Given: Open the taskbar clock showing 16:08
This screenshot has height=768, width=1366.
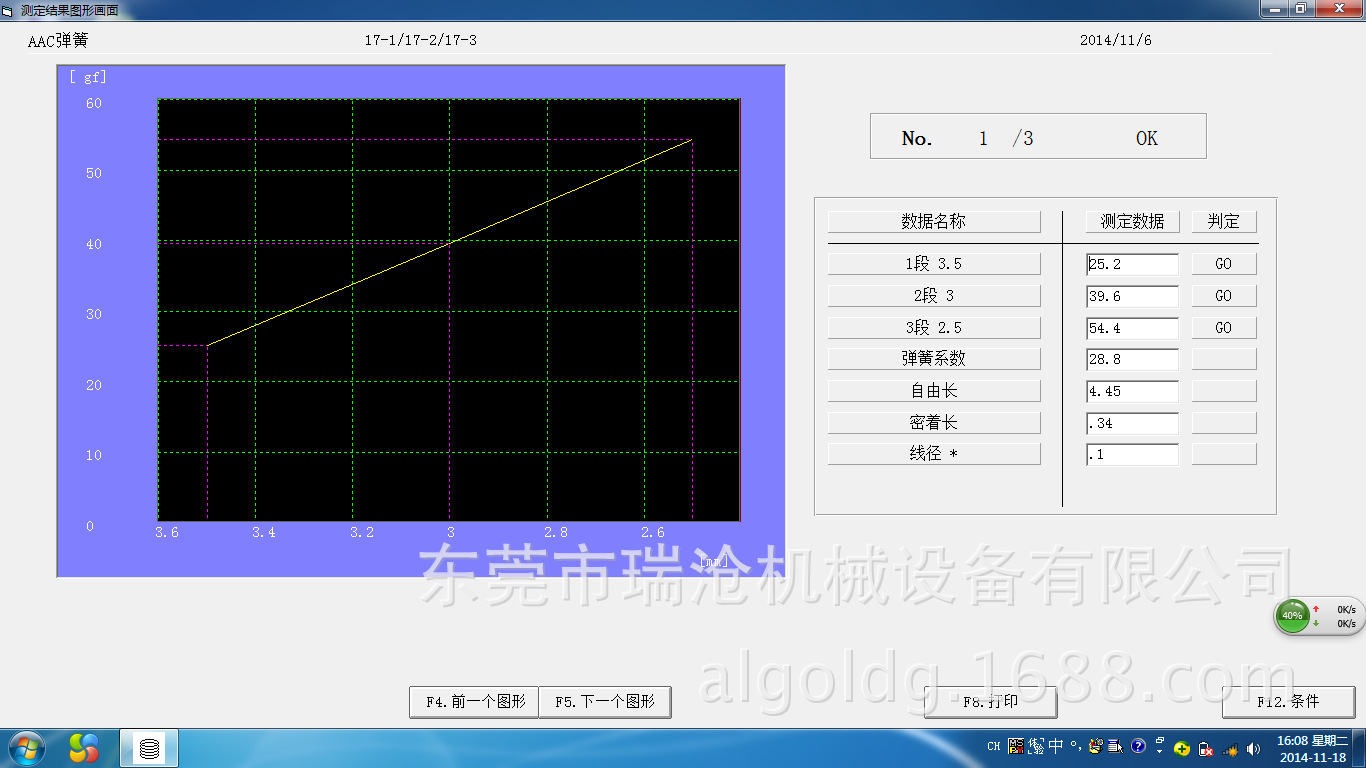Looking at the screenshot, I should click(x=1313, y=749).
